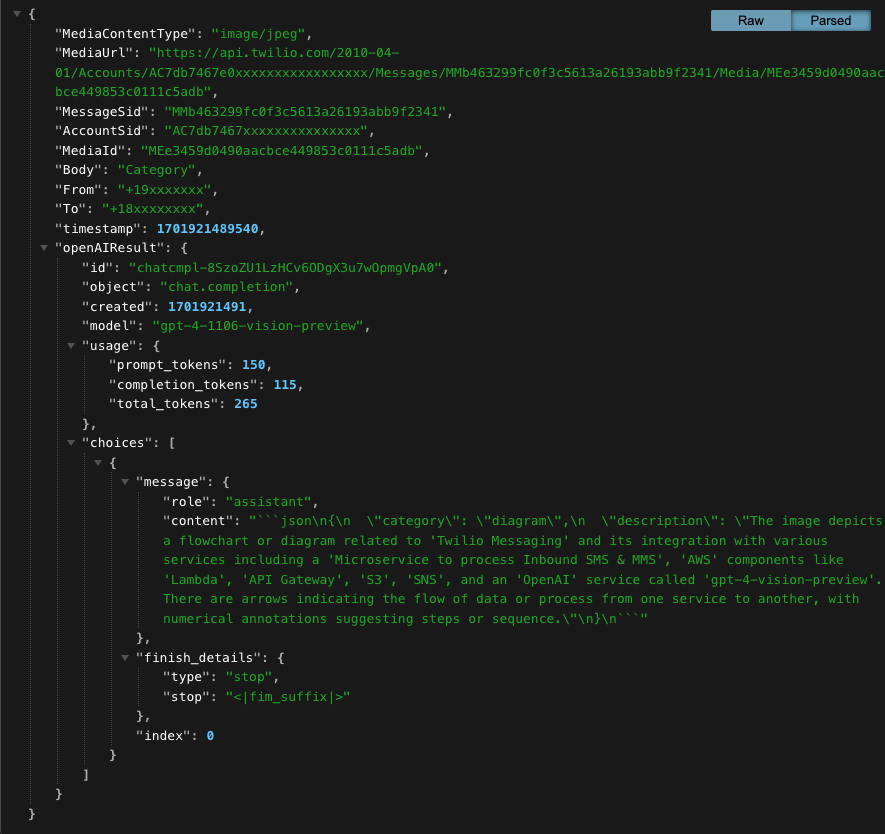
Task: Select the completion_tokens value 115
Action: [285, 385]
